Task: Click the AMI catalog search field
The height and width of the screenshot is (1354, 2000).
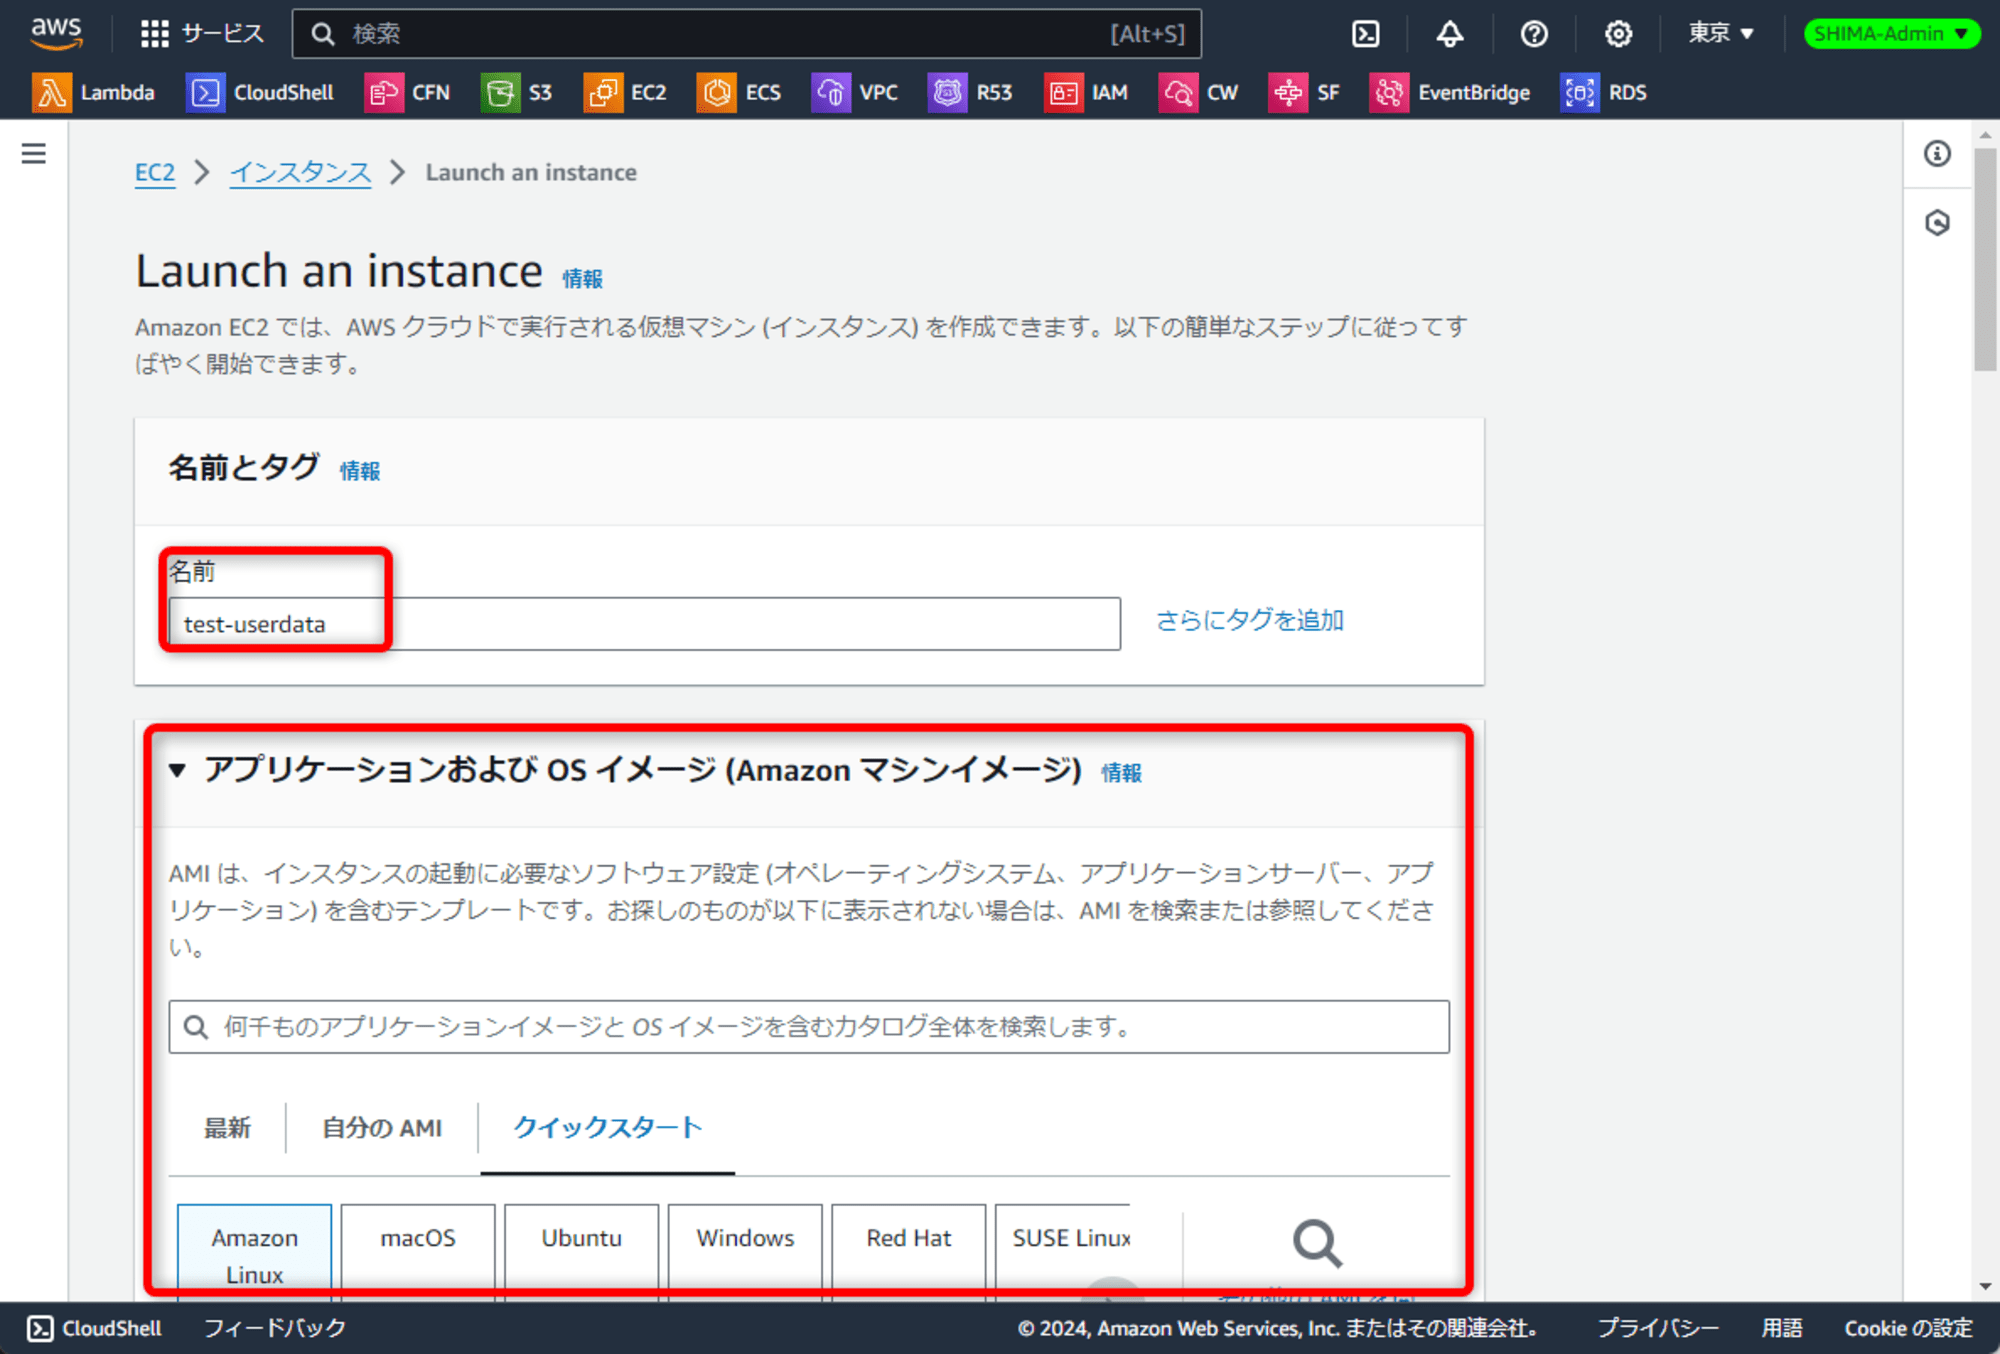Action: 808,1027
